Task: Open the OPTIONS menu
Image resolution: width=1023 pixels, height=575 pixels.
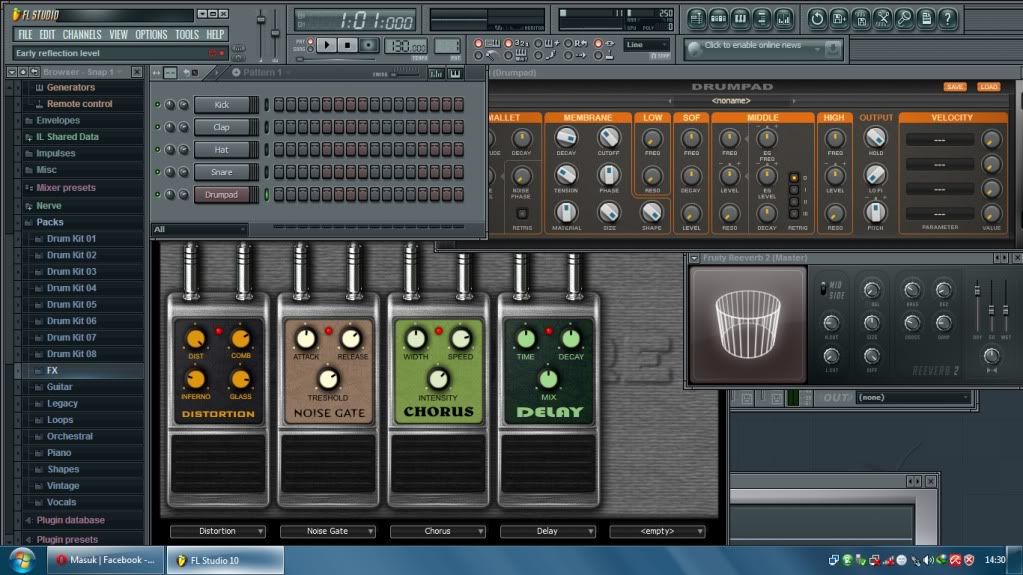Action: point(151,35)
